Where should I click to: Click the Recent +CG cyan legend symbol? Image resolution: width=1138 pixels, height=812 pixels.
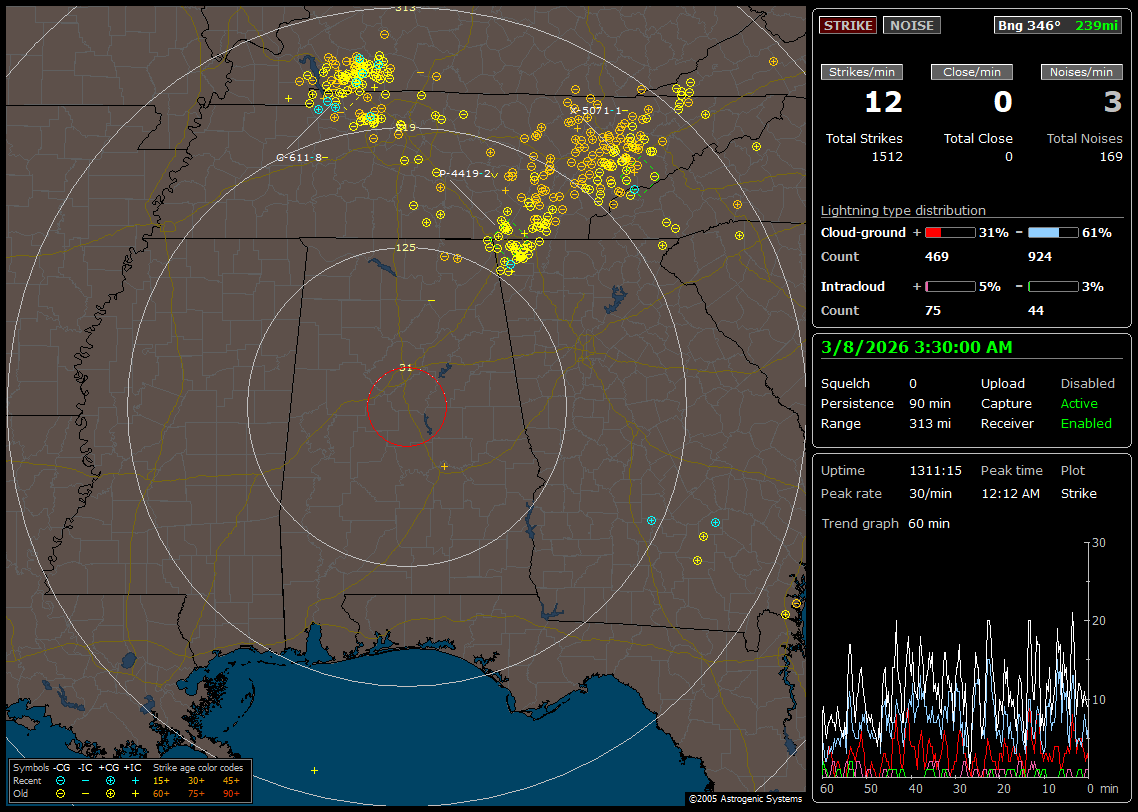coord(110,780)
